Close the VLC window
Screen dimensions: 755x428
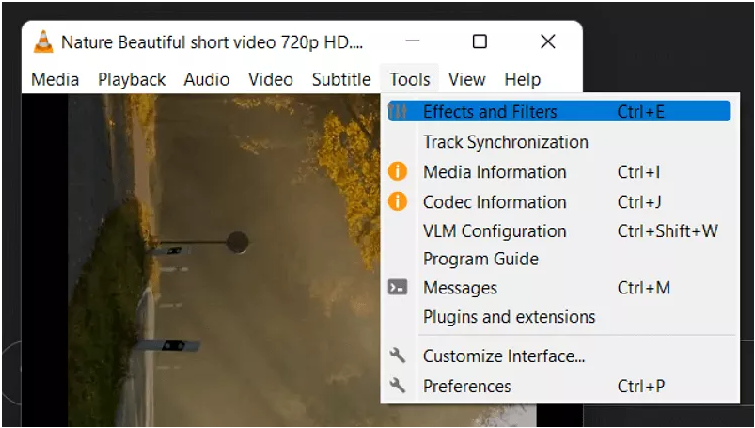(x=548, y=41)
